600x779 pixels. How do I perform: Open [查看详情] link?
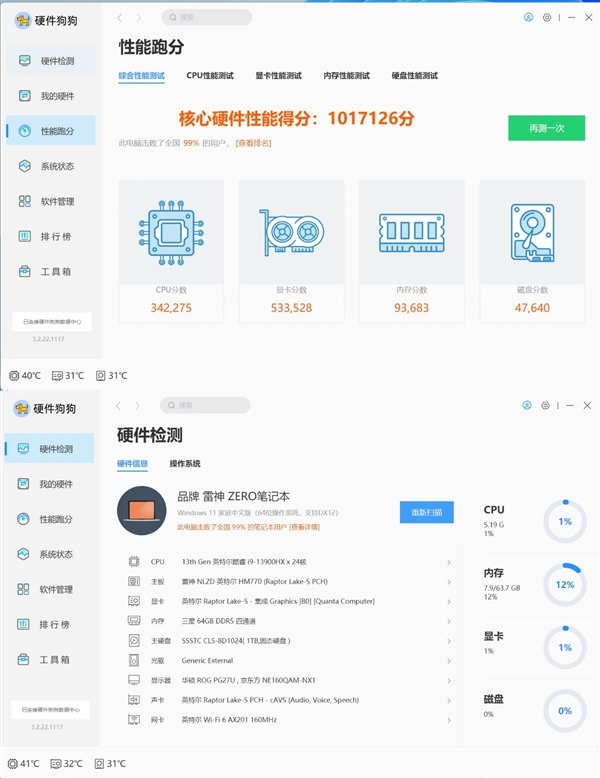tap(304, 527)
